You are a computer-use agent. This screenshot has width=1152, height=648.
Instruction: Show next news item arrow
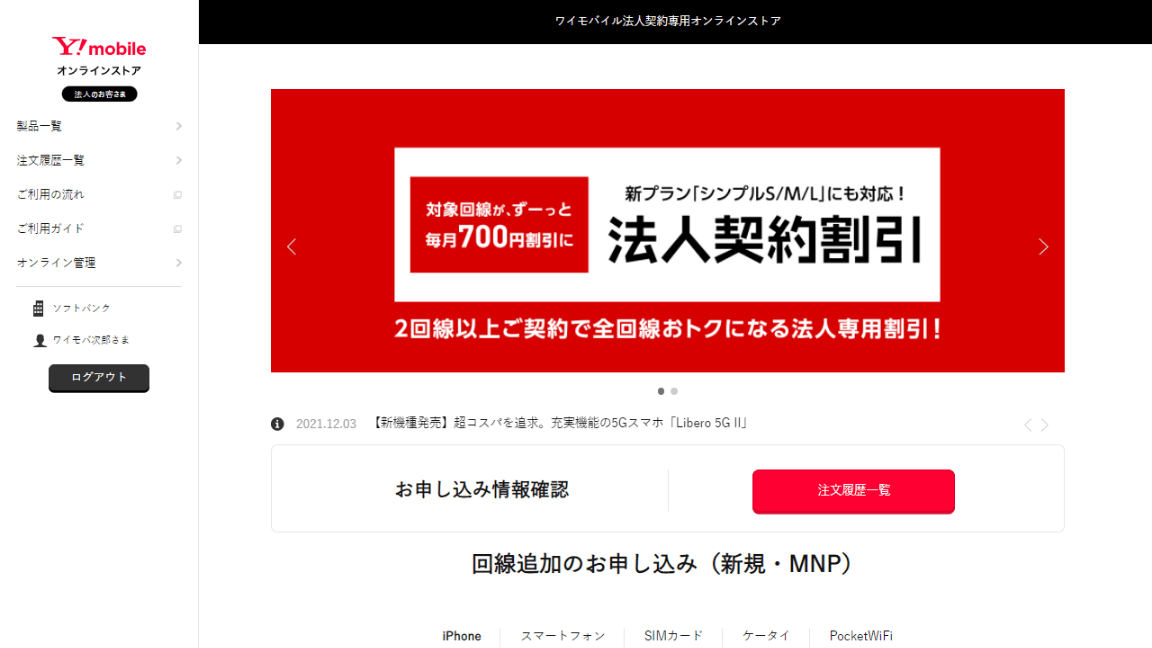point(1045,425)
